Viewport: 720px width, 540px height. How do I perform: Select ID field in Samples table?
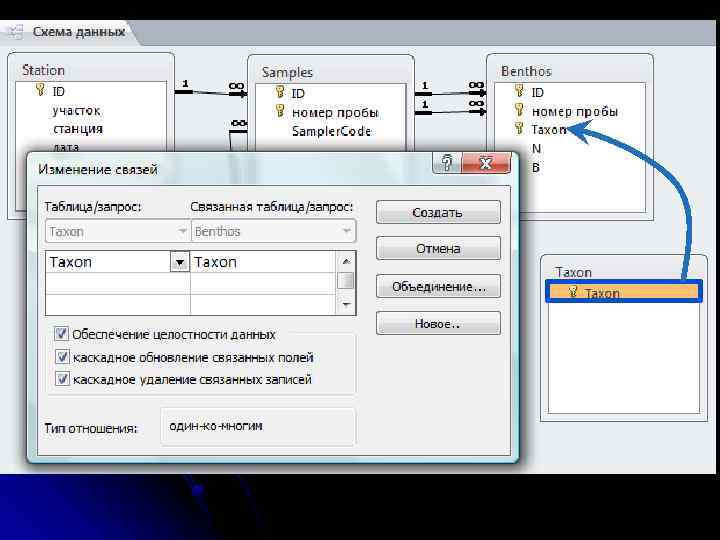pos(298,94)
